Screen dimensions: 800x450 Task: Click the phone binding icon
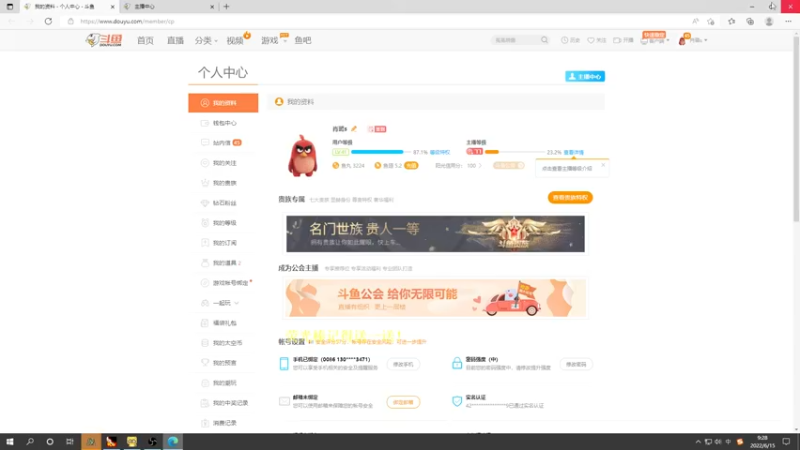284,363
